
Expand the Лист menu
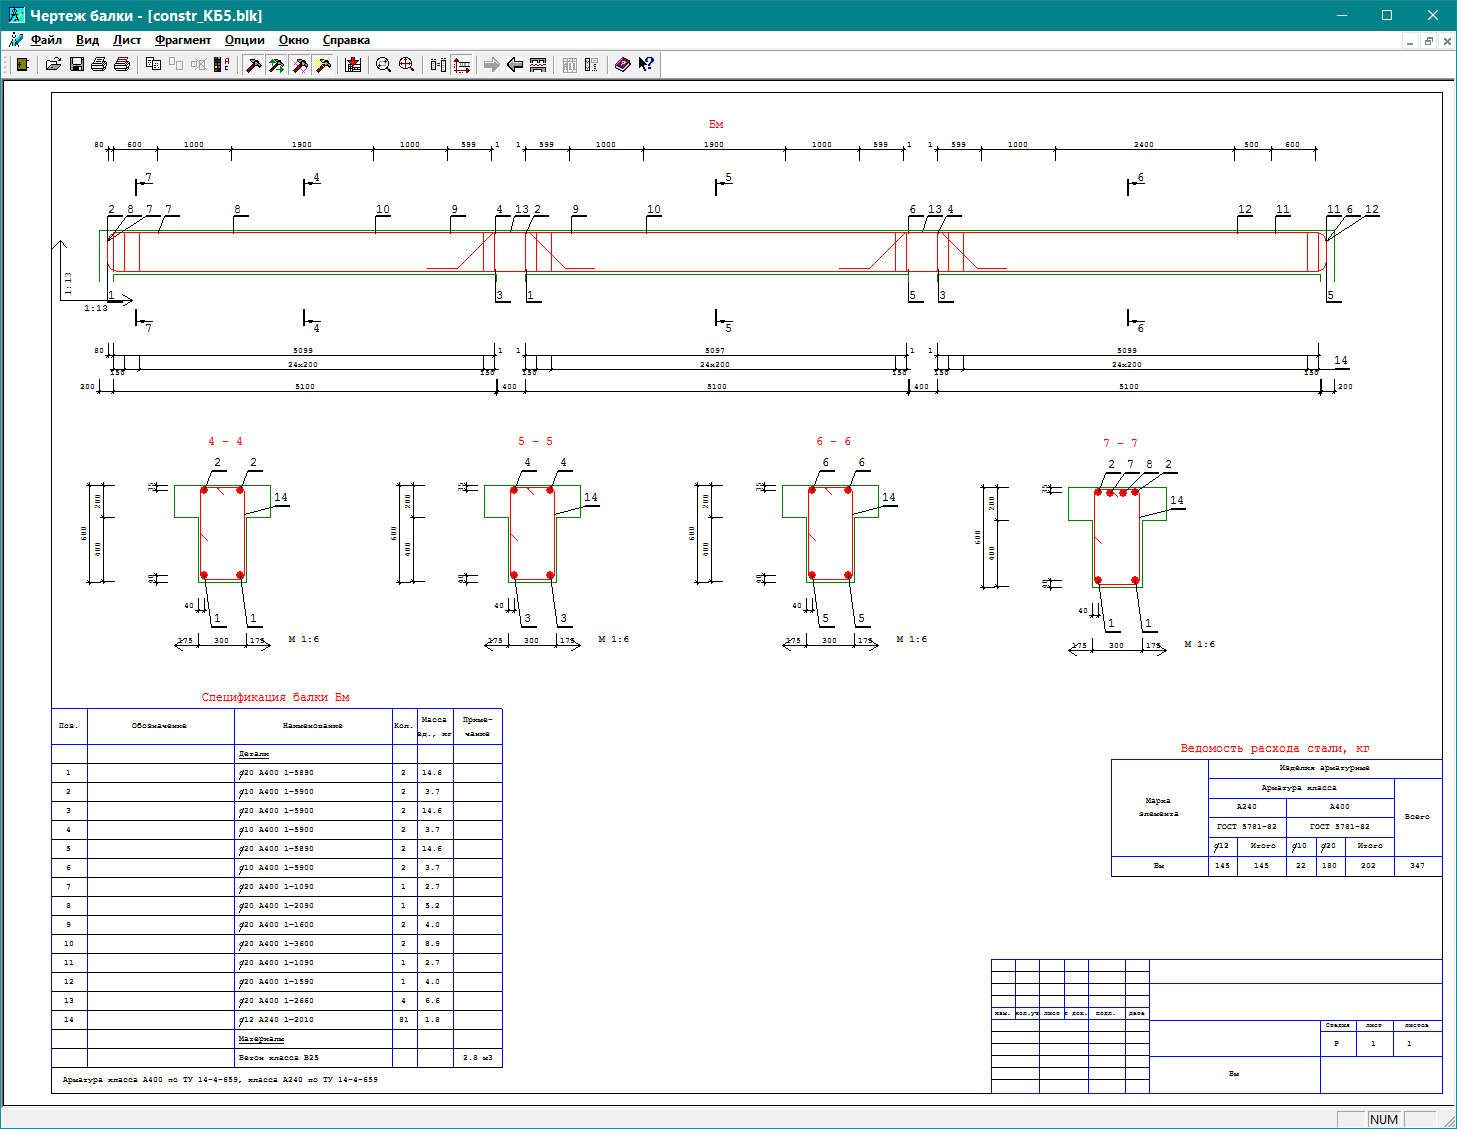[x=126, y=40]
